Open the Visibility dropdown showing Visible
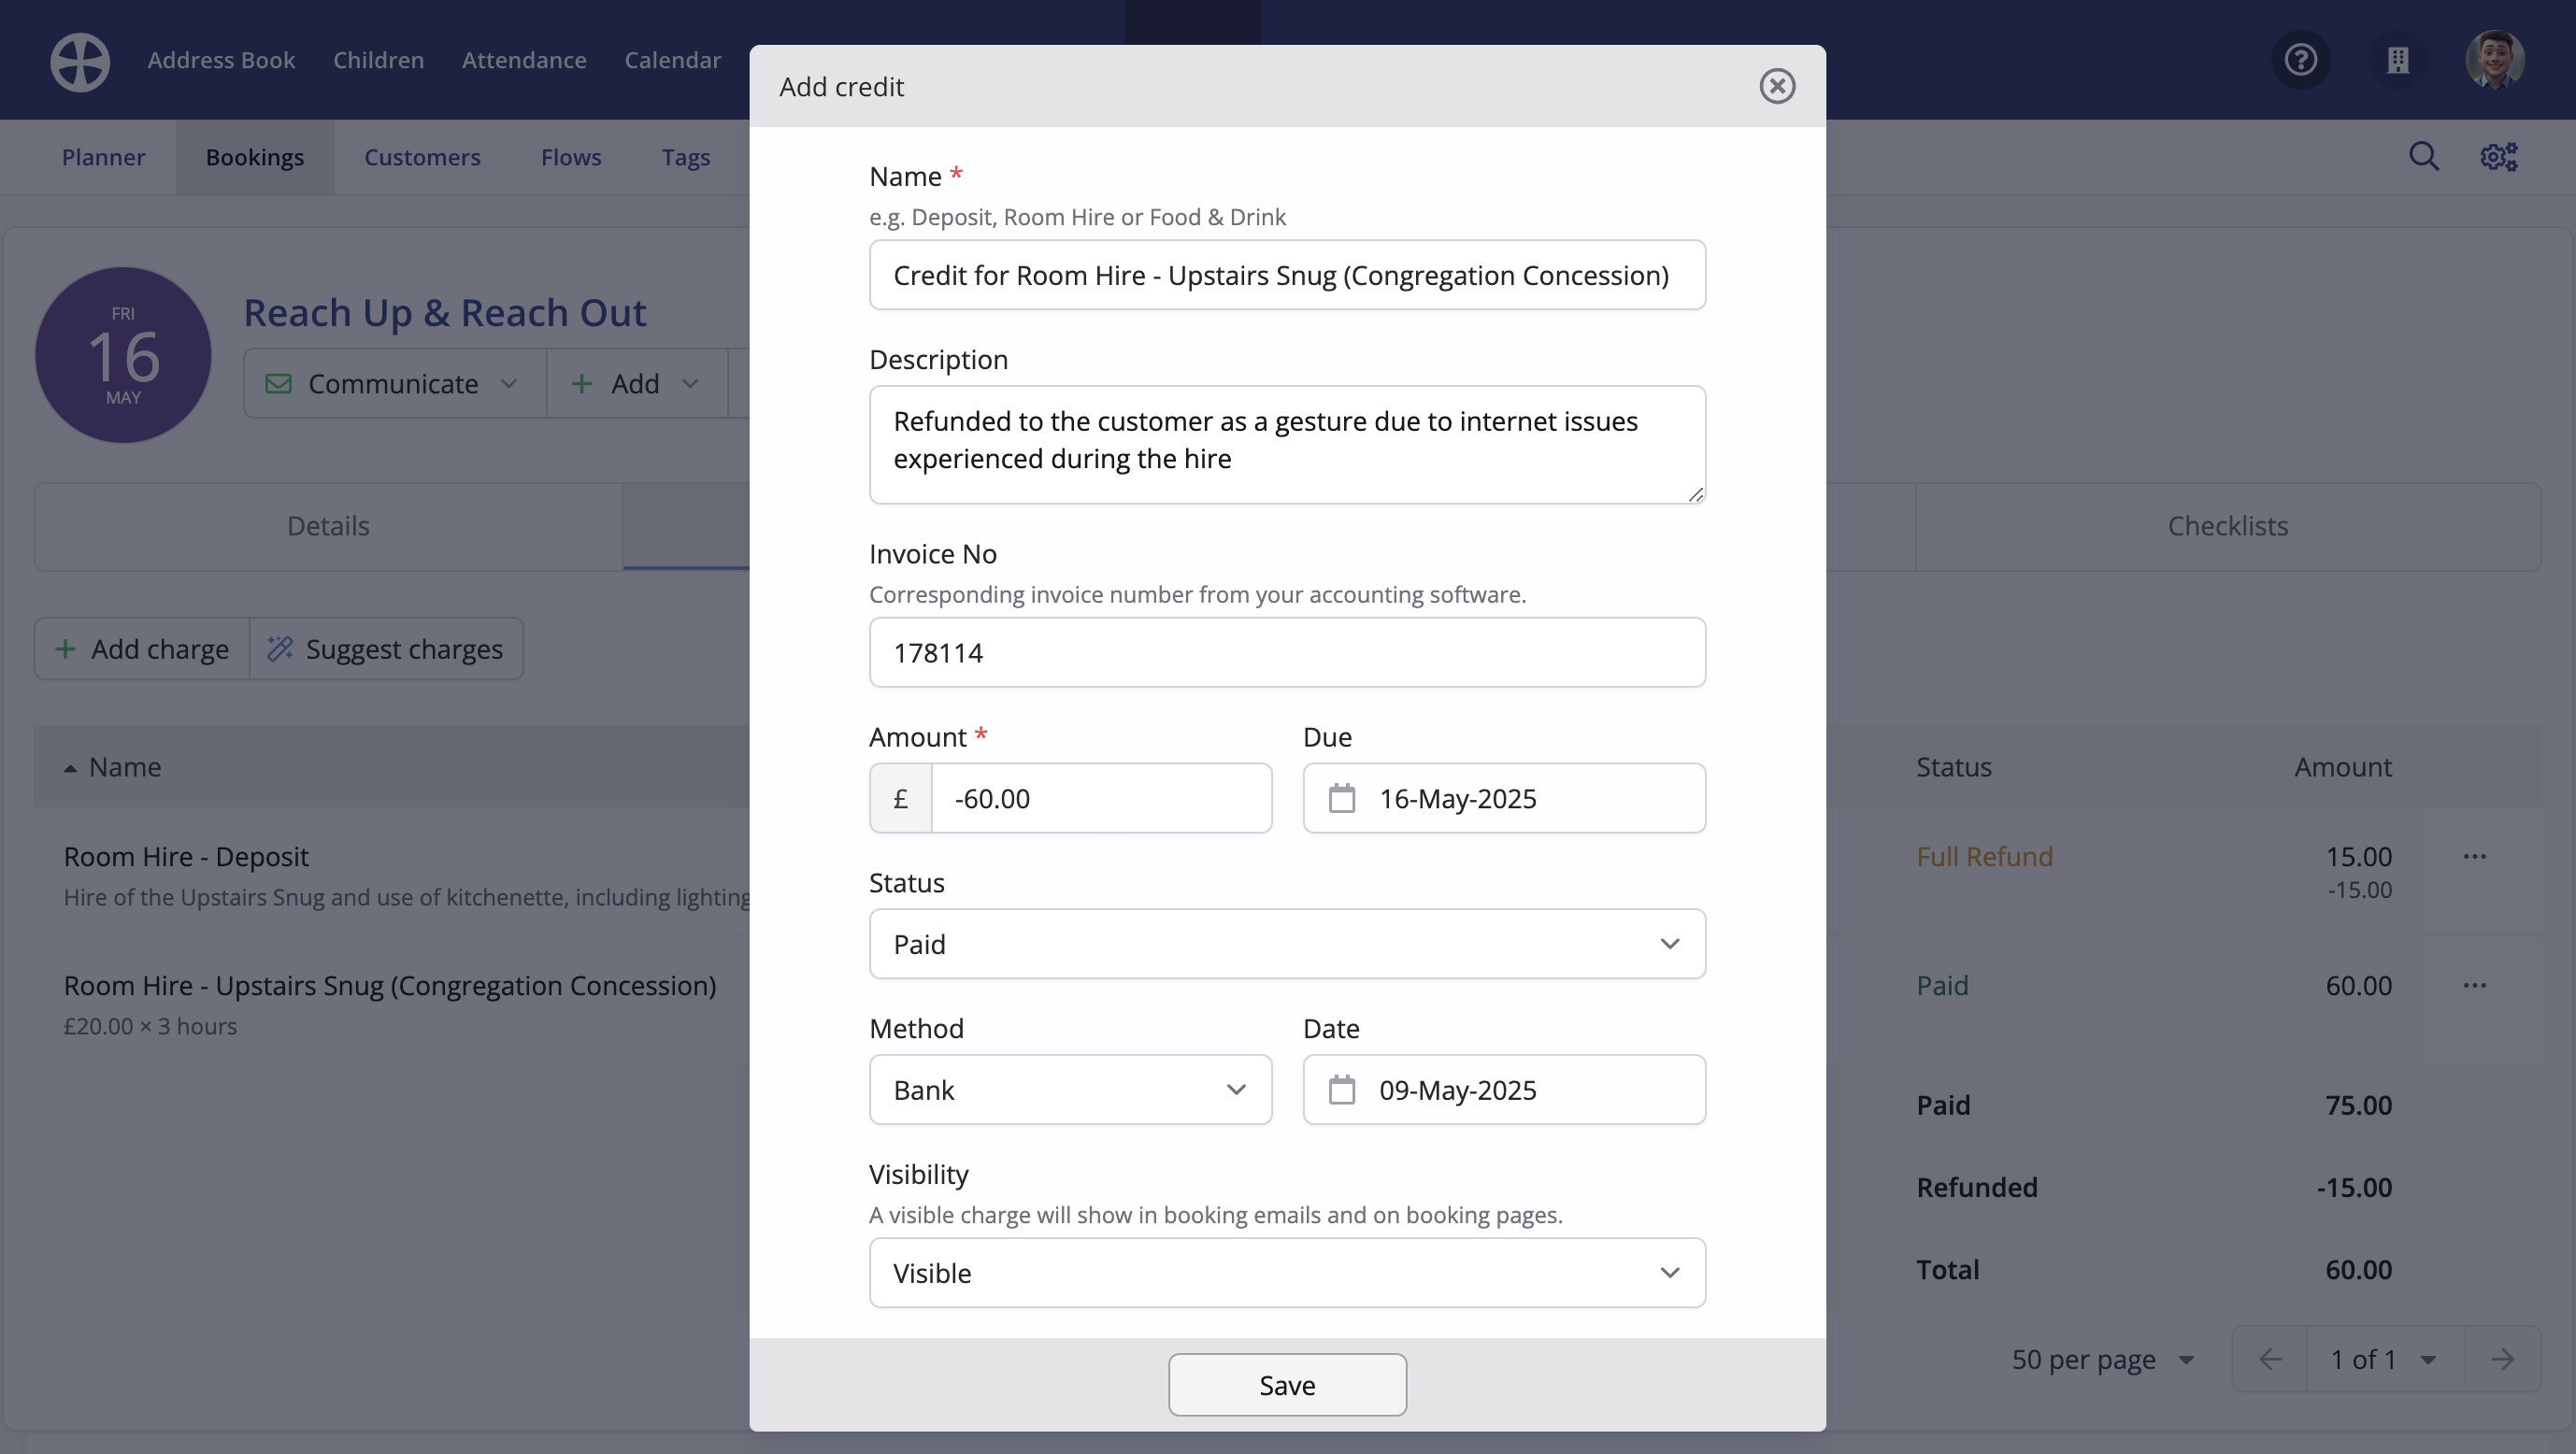This screenshot has width=2576, height=1454. 1287,1272
